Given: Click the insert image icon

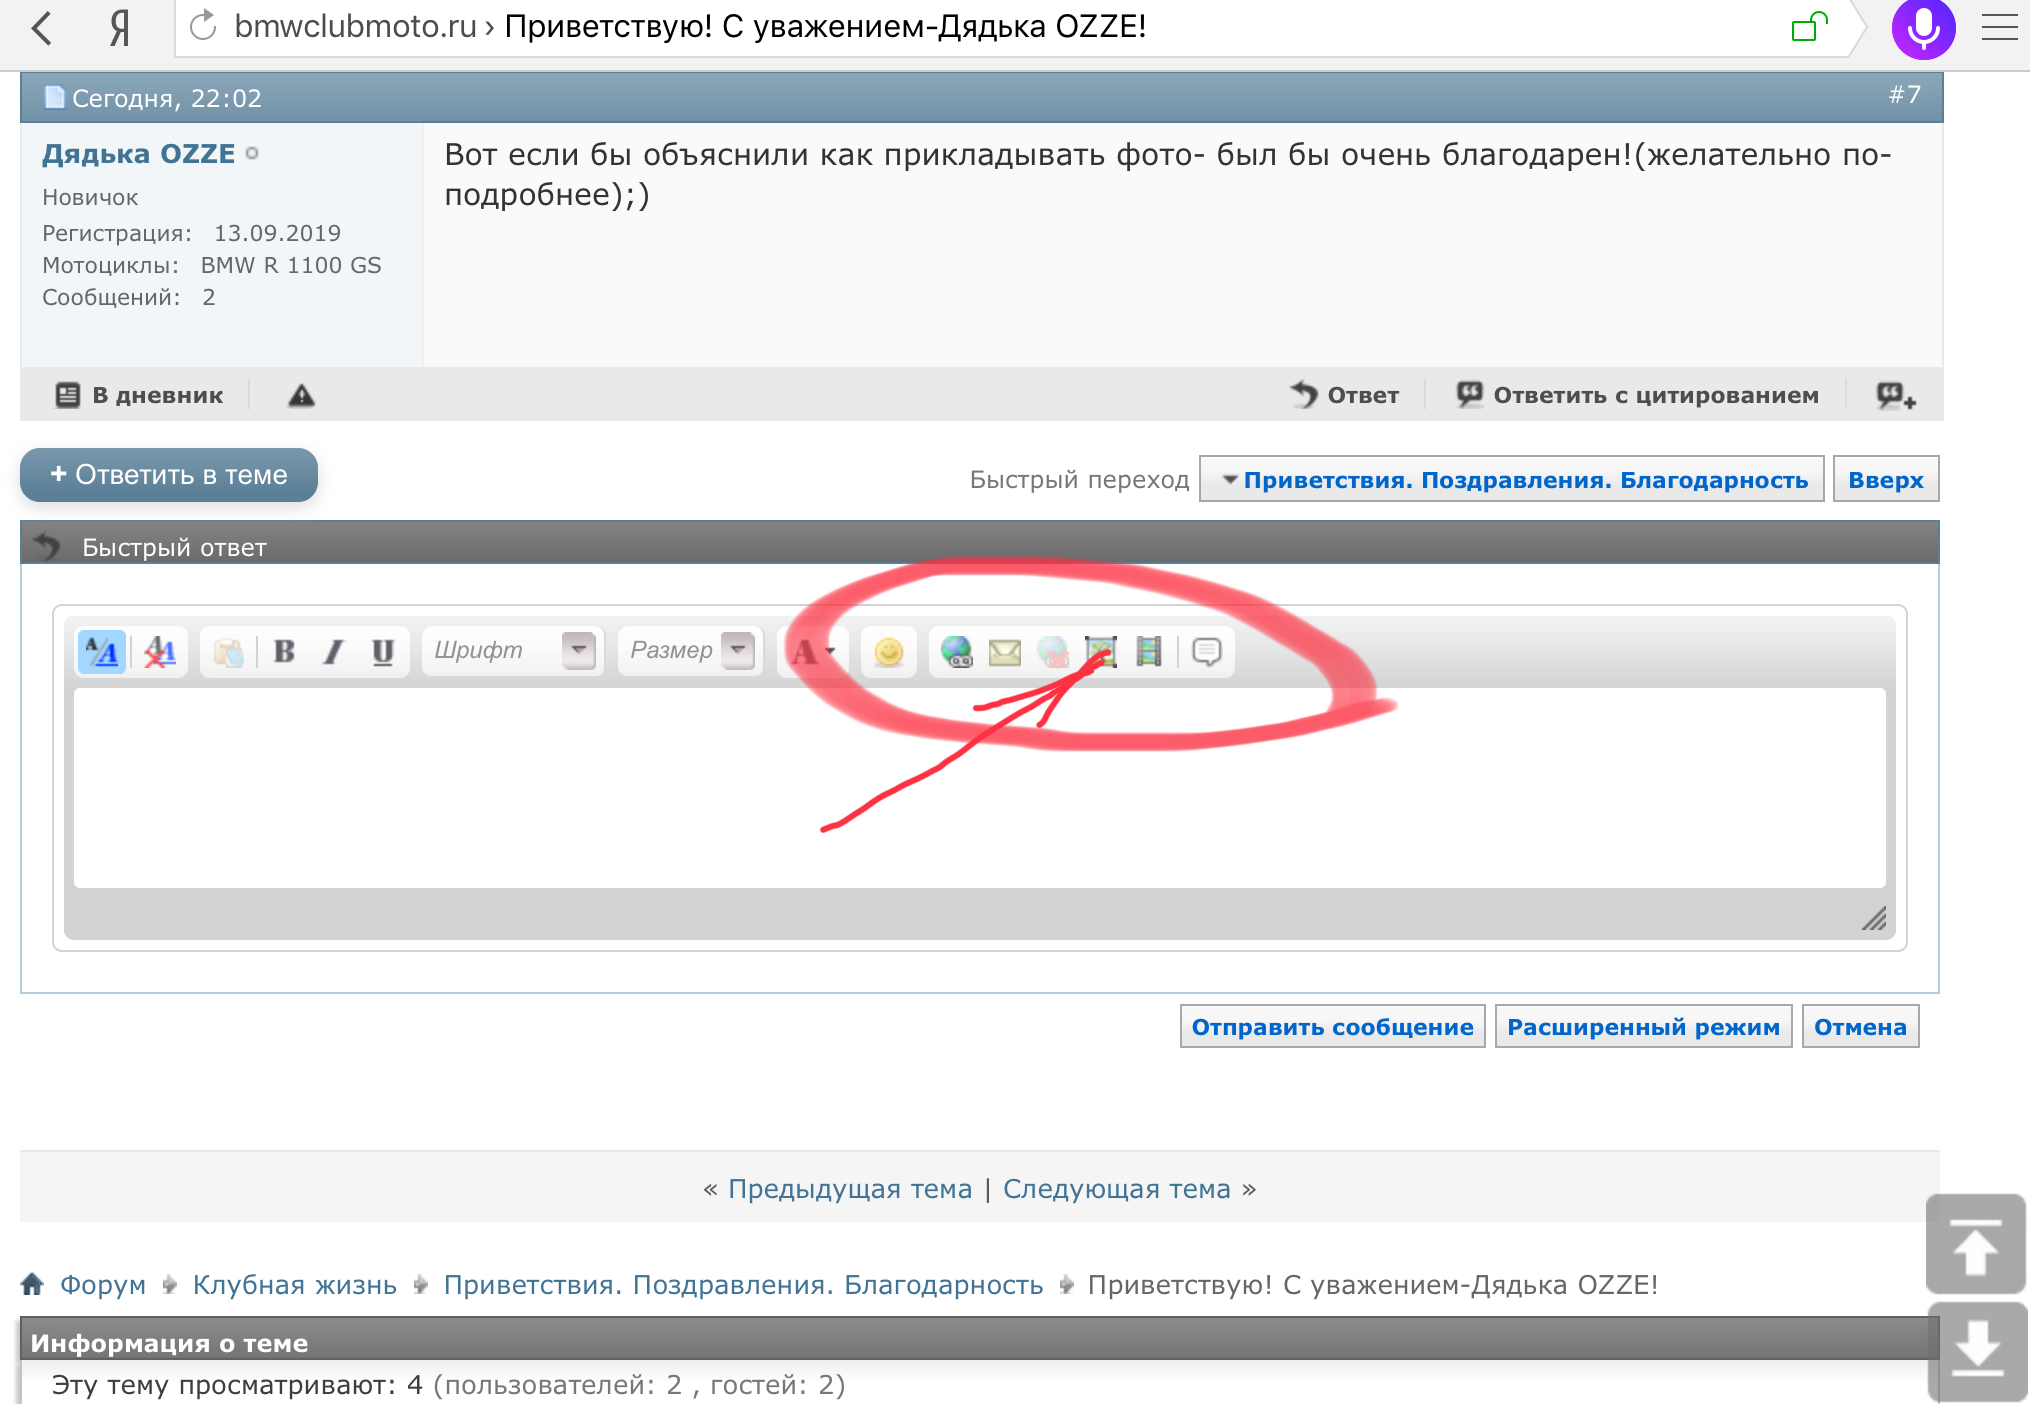Looking at the screenshot, I should click(x=1101, y=652).
